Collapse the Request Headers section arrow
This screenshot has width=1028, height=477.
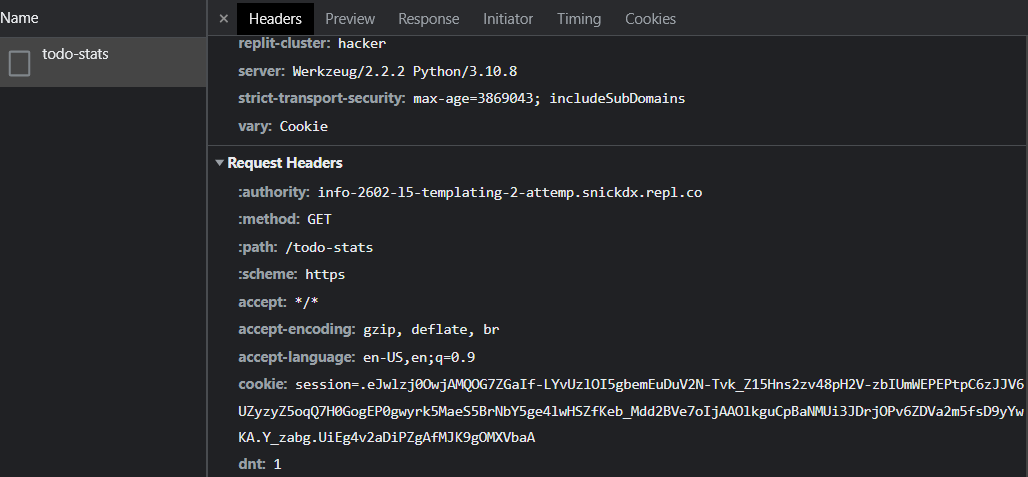219,163
